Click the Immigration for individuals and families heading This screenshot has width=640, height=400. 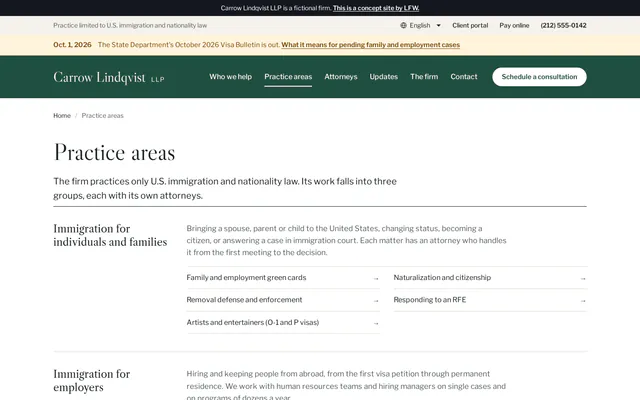[x=110, y=235]
